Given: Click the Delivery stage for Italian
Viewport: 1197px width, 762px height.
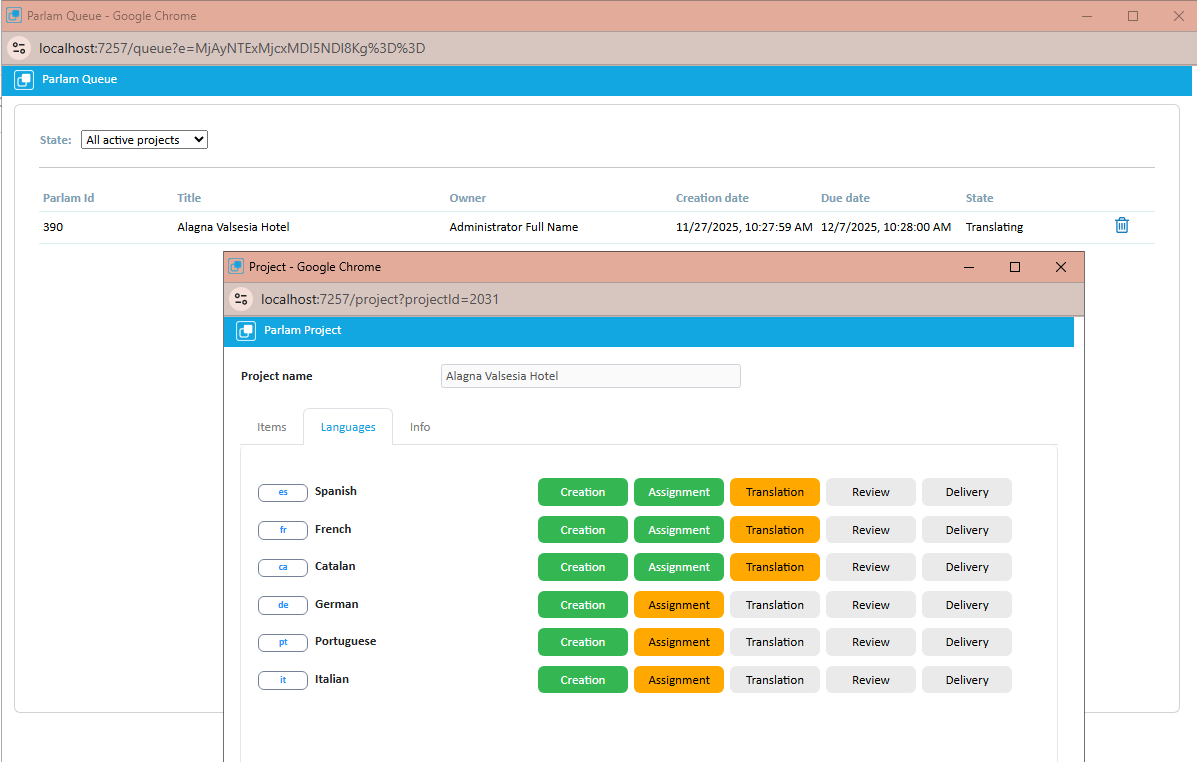Looking at the screenshot, I should [x=966, y=679].
